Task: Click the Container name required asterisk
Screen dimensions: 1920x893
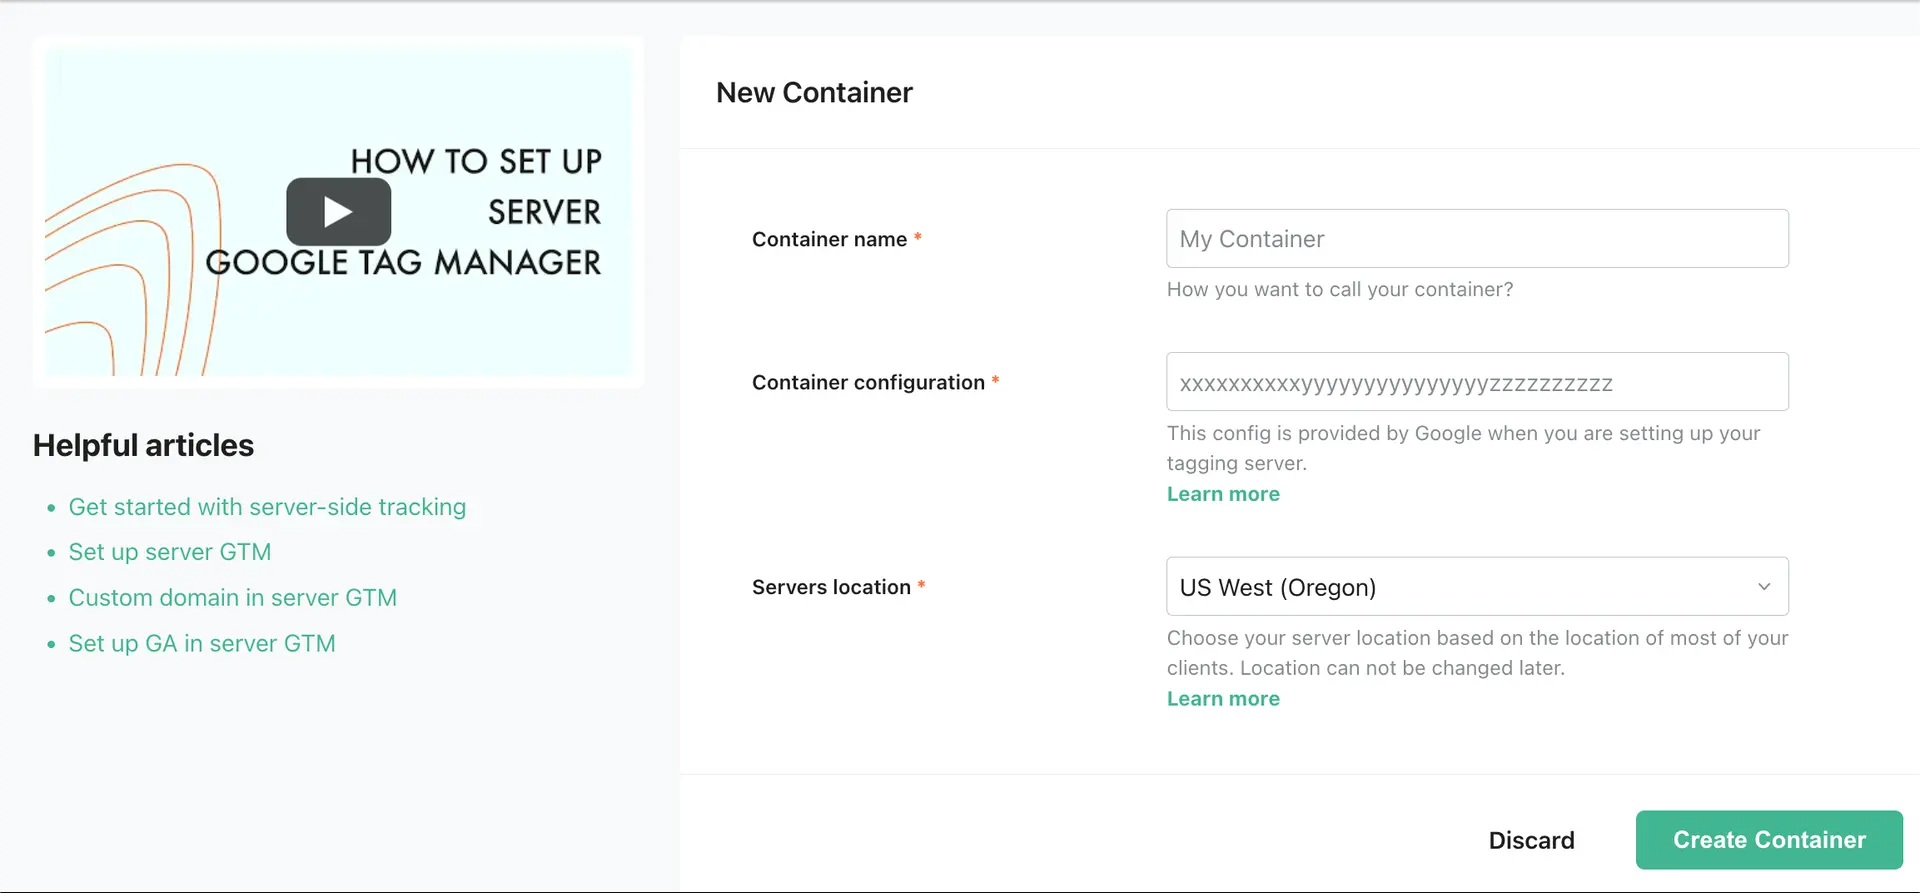Action: tap(917, 238)
